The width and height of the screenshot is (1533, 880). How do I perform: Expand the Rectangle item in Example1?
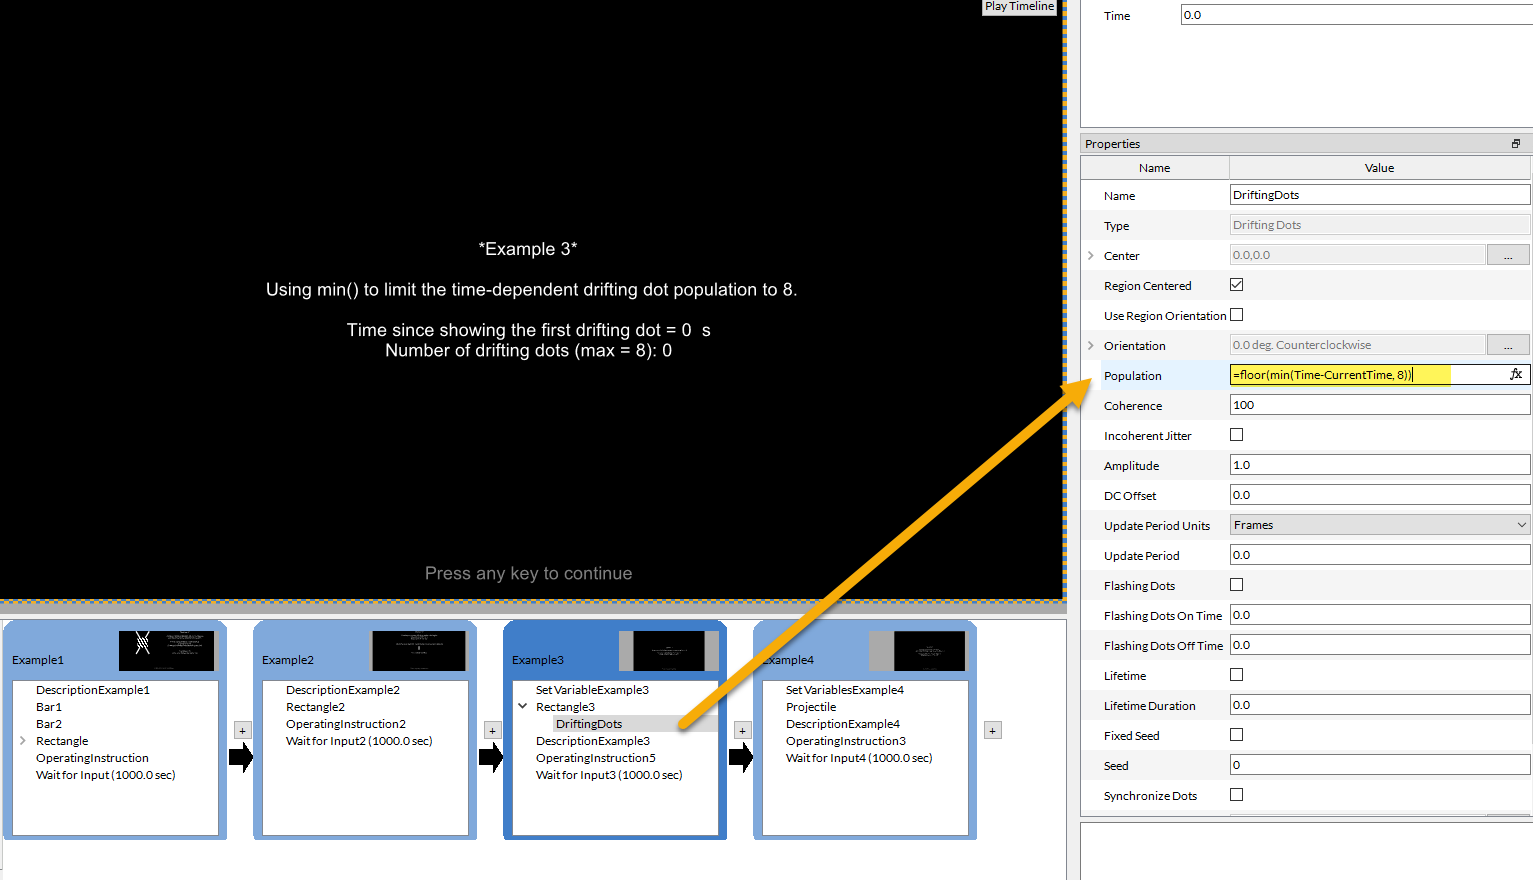[23, 741]
